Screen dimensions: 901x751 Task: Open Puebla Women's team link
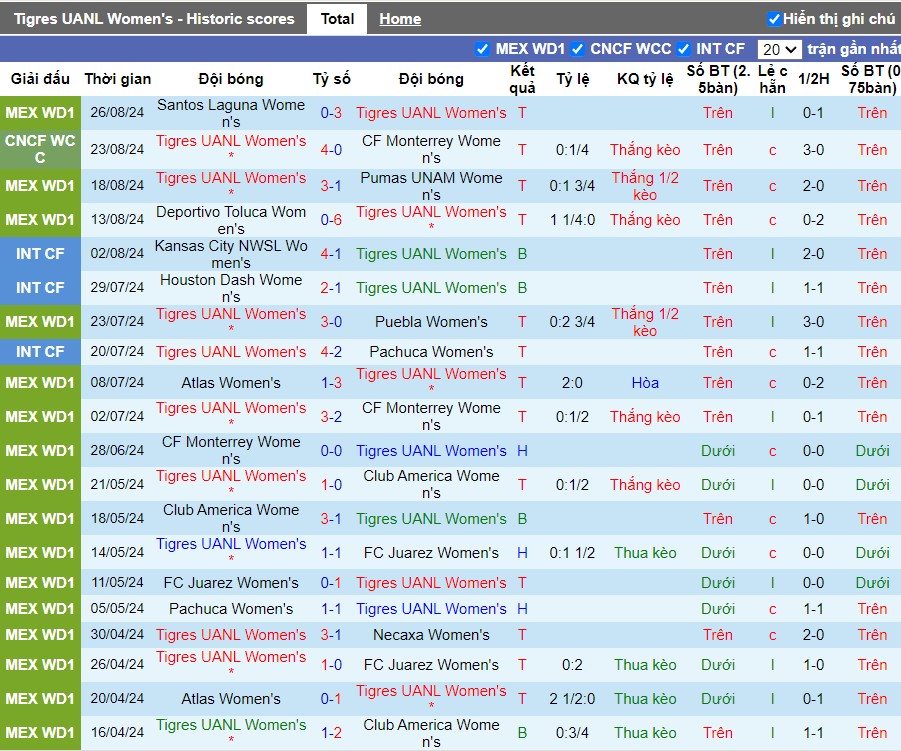point(431,322)
